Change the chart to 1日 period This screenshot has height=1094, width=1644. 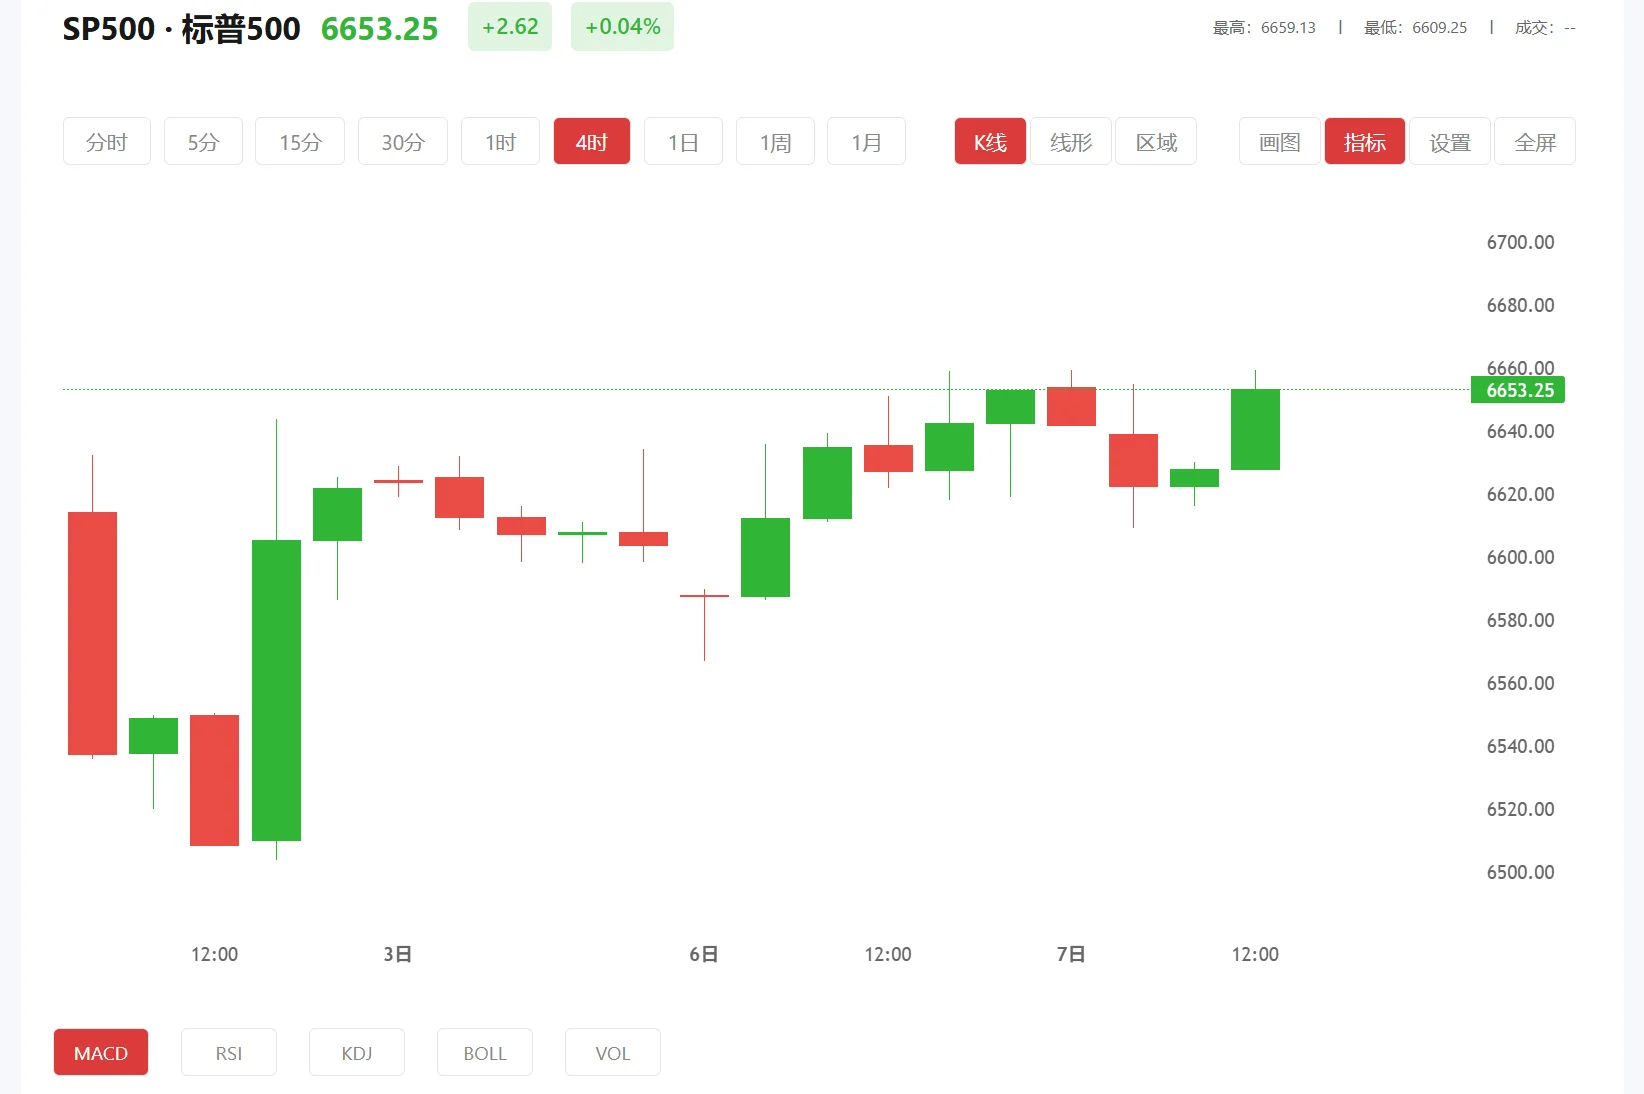click(683, 142)
